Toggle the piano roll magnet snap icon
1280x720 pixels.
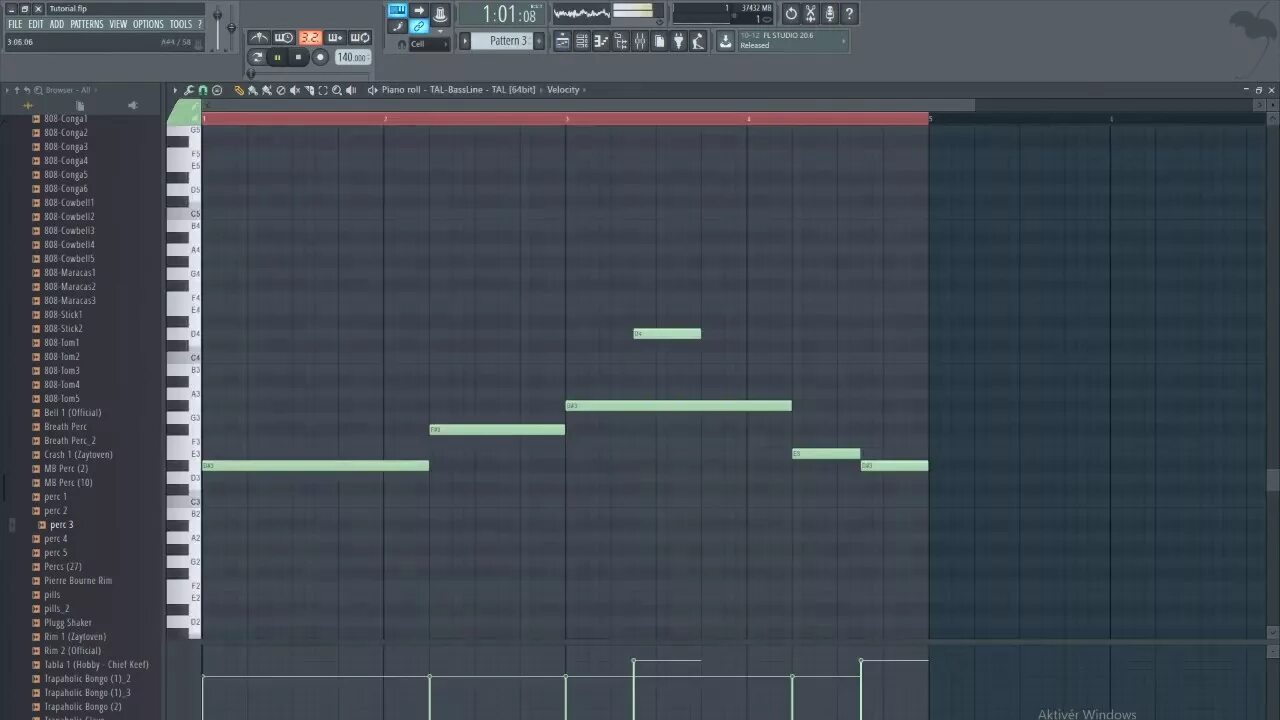[x=203, y=90]
